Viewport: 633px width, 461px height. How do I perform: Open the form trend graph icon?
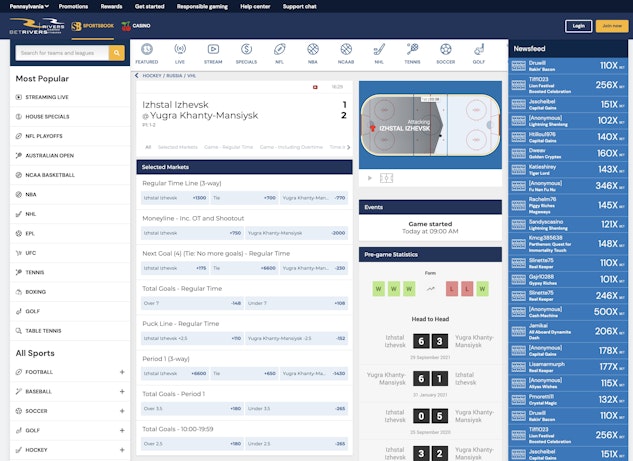coord(431,289)
